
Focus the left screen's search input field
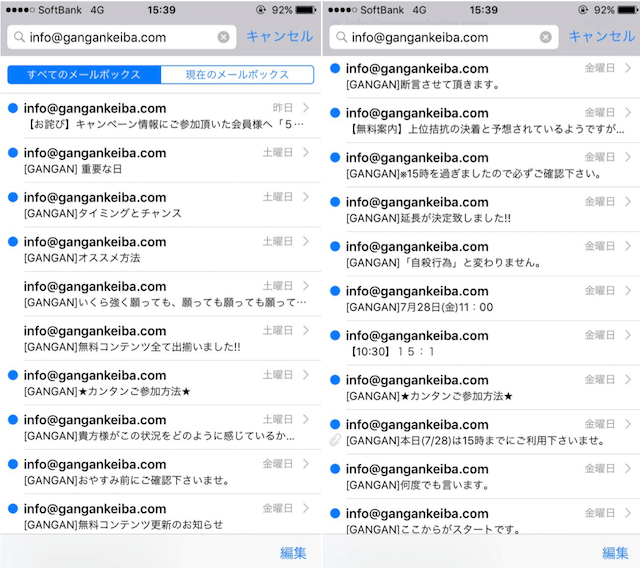122,37
